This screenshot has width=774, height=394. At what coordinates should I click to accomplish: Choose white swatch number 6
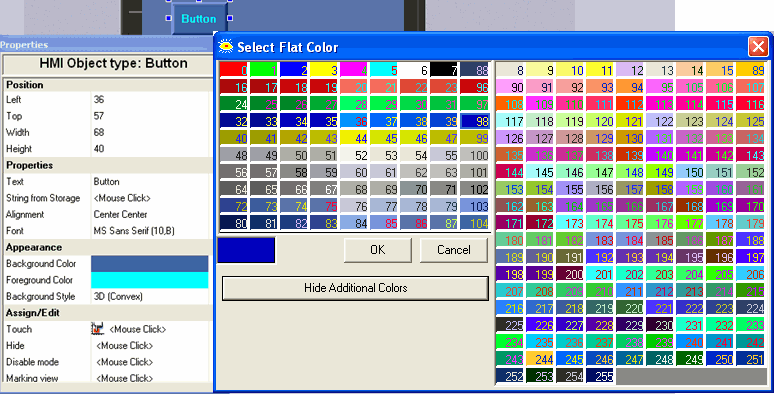pyautogui.click(x=414, y=70)
